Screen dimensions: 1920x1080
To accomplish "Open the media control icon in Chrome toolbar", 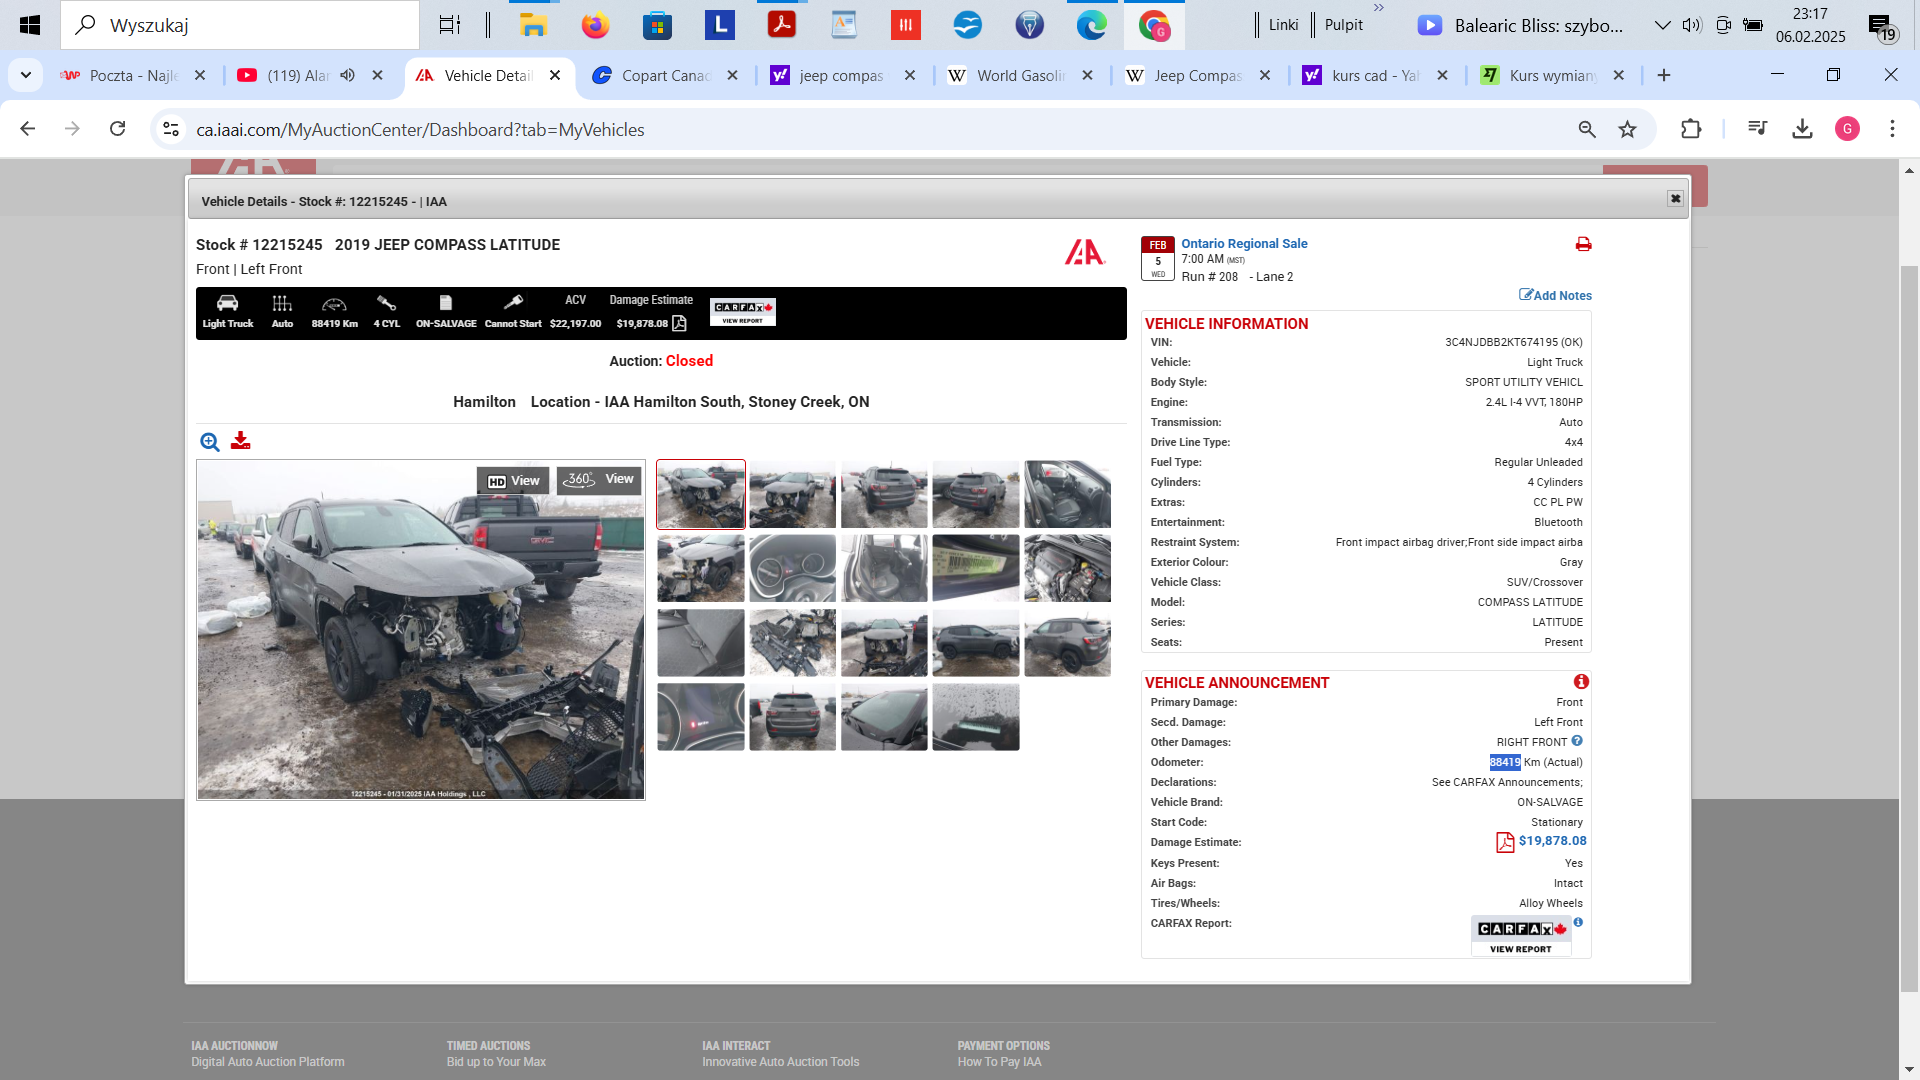I will click(1757, 129).
